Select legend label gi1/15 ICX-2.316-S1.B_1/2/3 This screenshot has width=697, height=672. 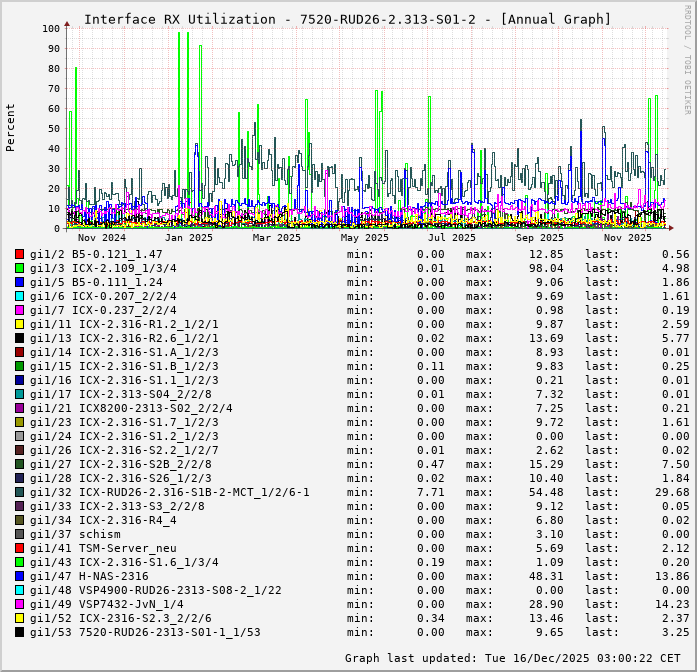[x=124, y=366]
